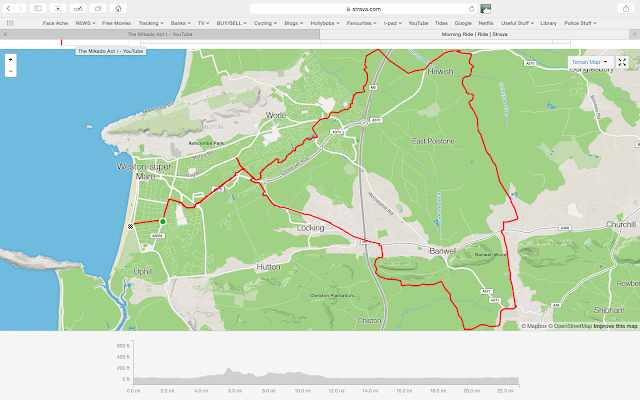Open the Terrain Map style dropdown
640x400 pixels.
[x=589, y=62]
